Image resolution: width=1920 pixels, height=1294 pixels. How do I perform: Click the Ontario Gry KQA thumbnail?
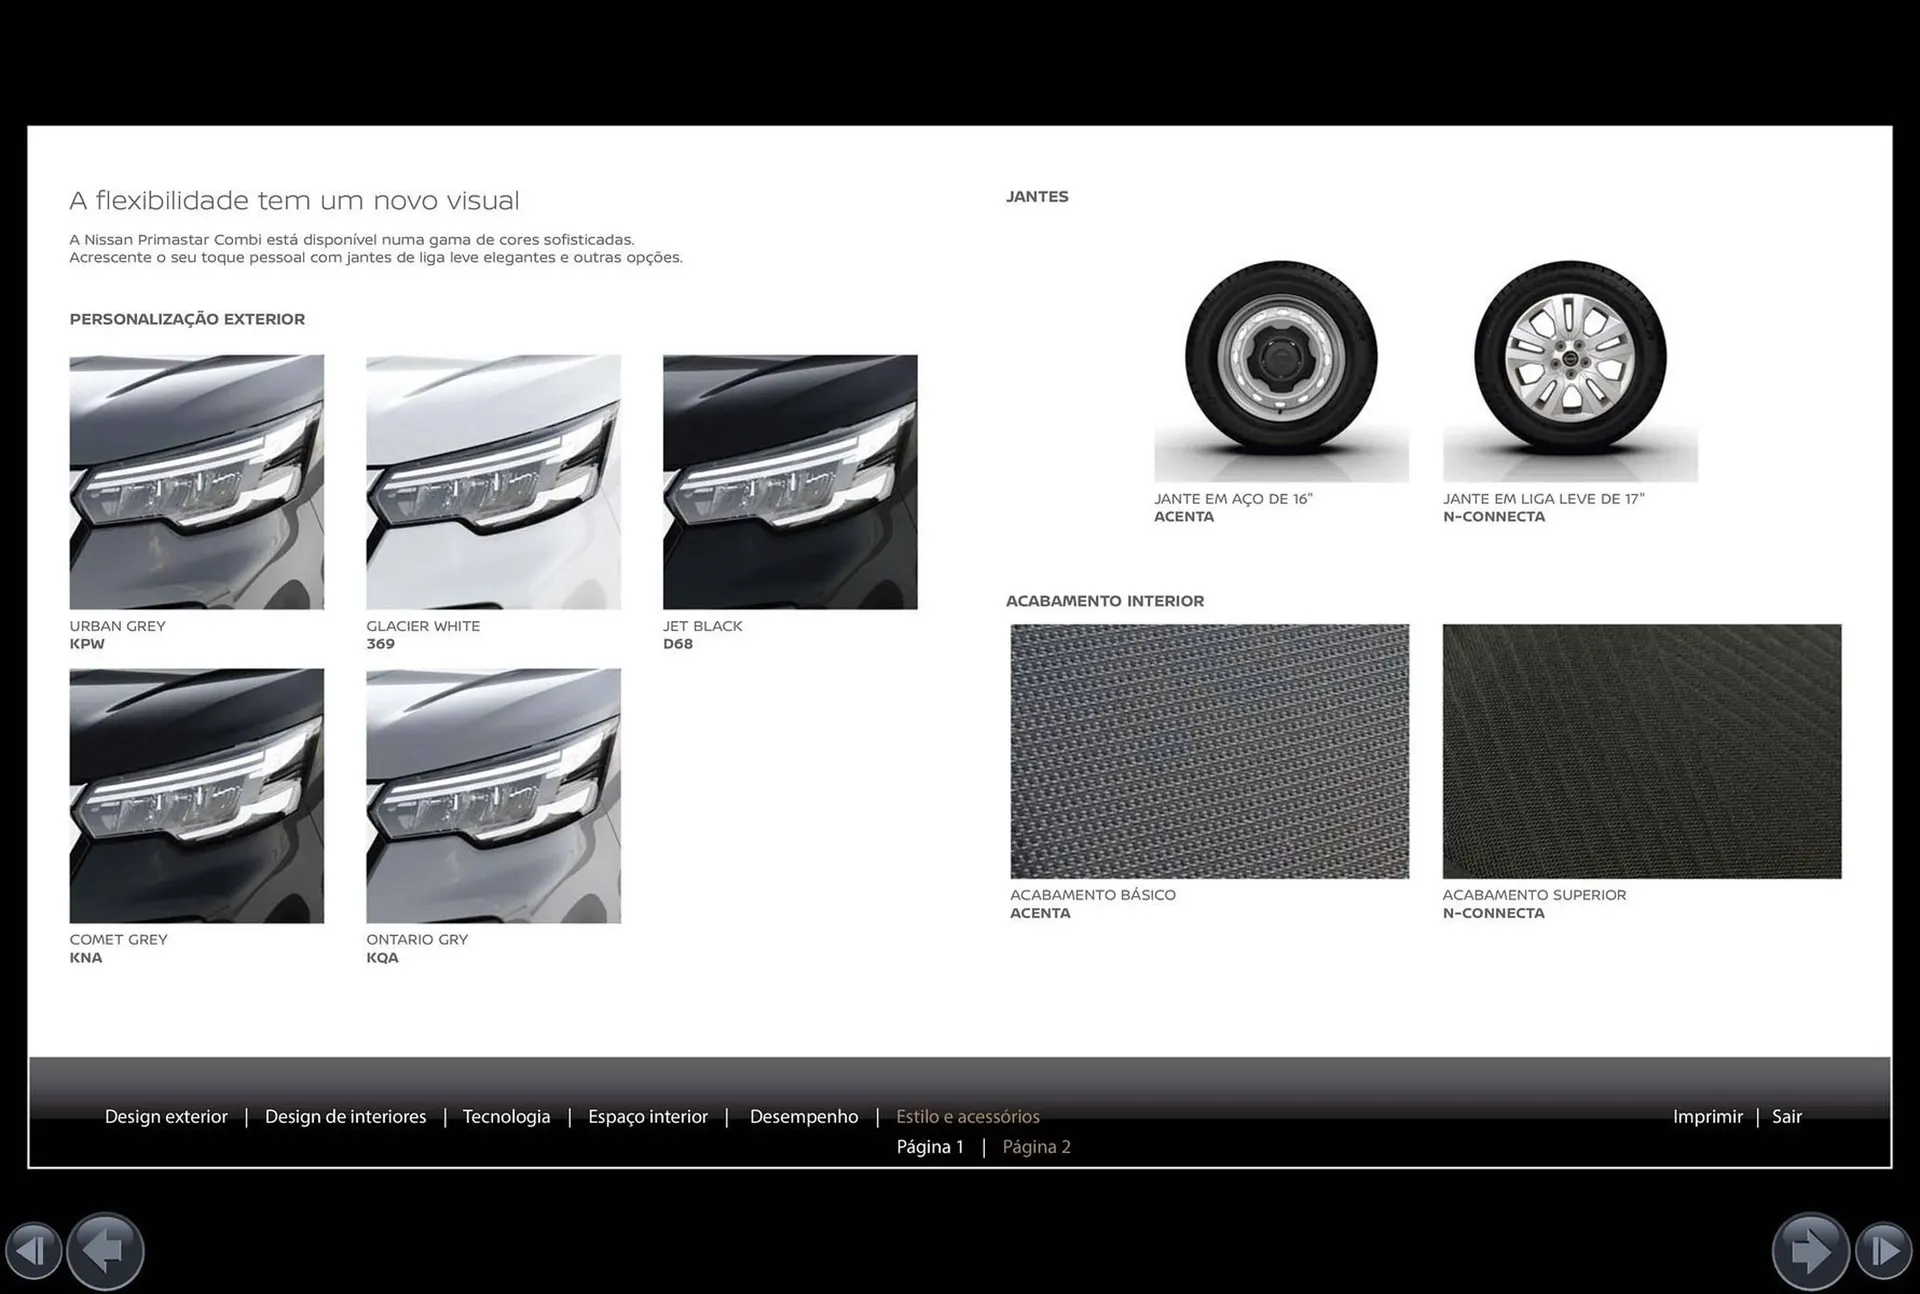[x=492, y=795]
